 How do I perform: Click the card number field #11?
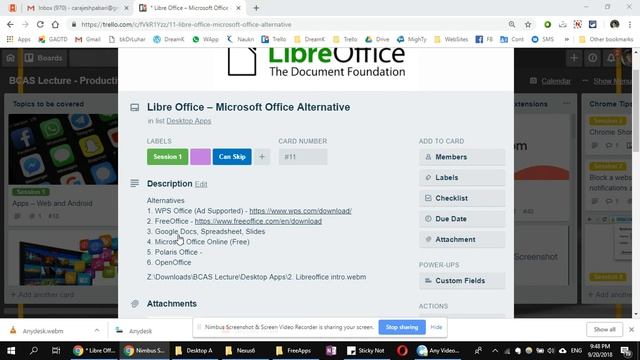click(303, 157)
